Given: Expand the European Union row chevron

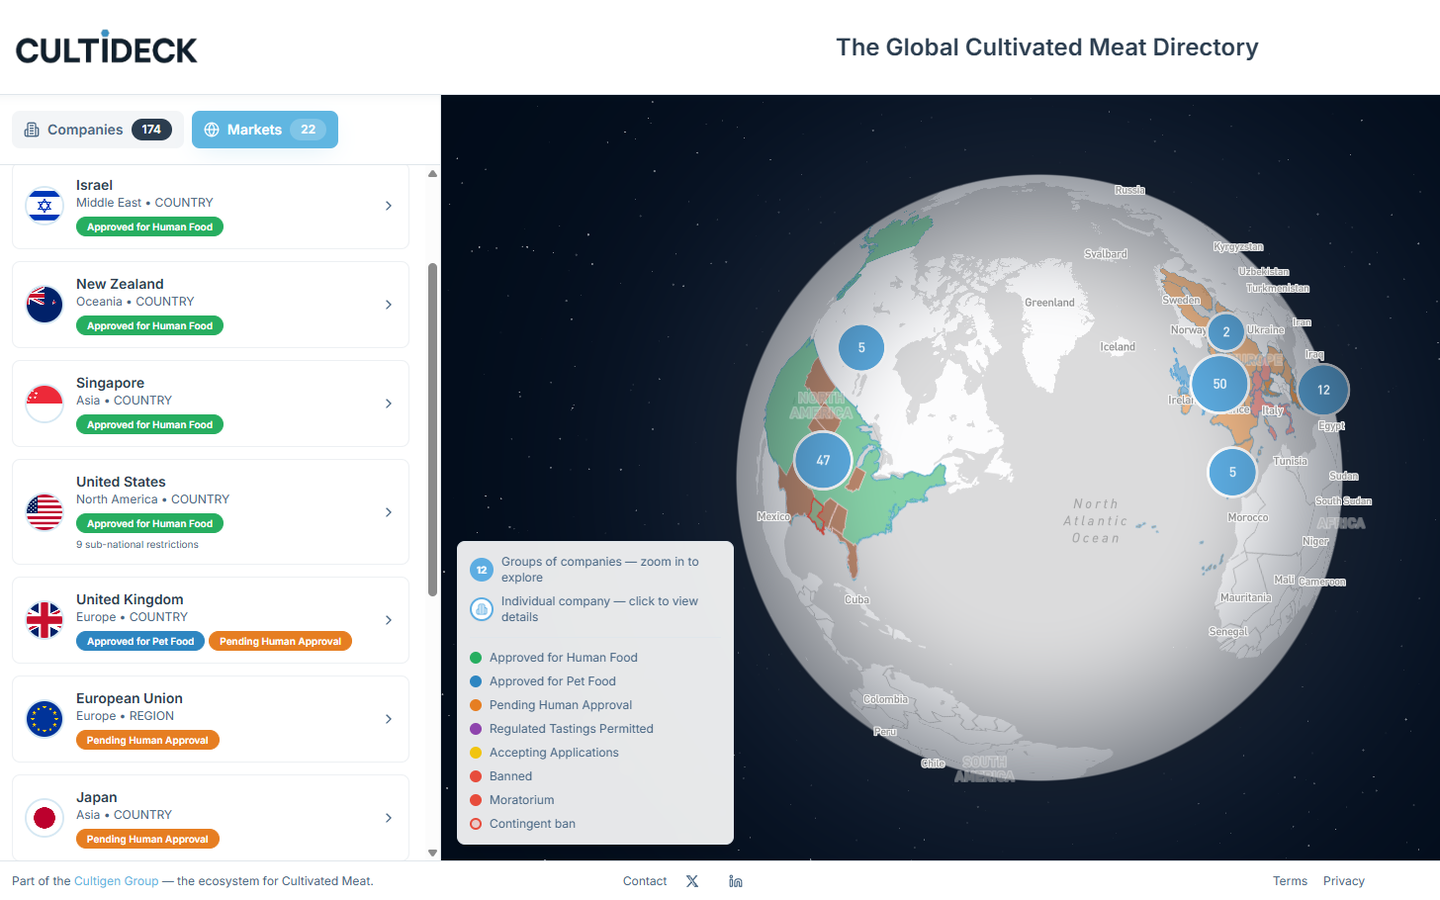Looking at the screenshot, I should click(x=389, y=719).
